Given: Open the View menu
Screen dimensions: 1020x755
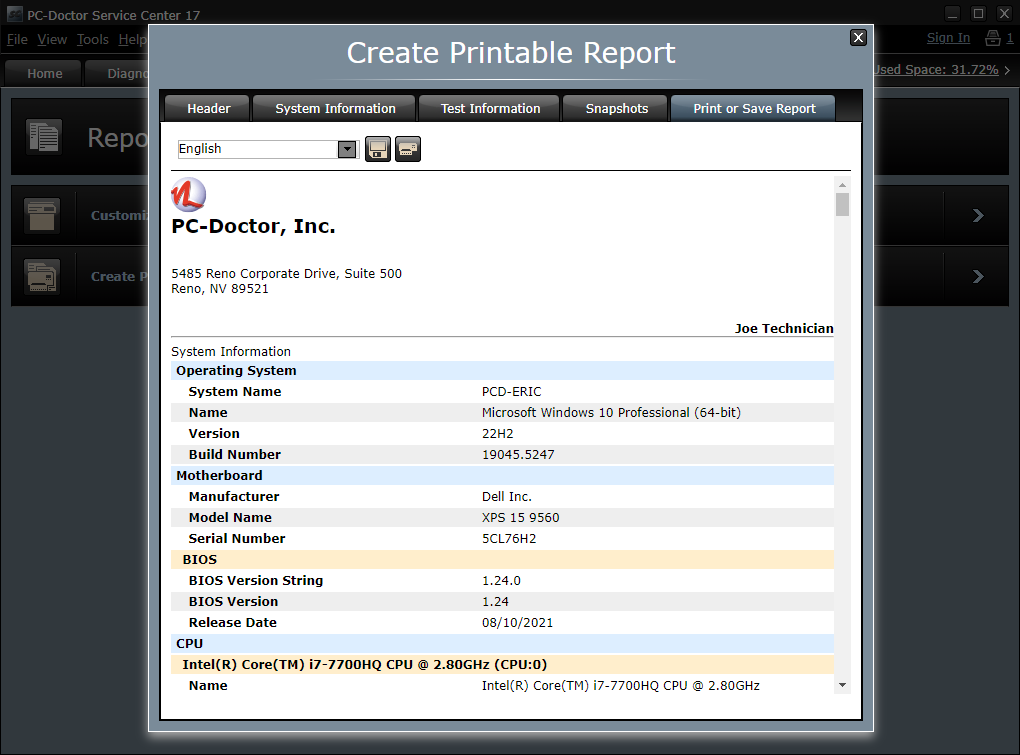Looking at the screenshot, I should coord(51,39).
